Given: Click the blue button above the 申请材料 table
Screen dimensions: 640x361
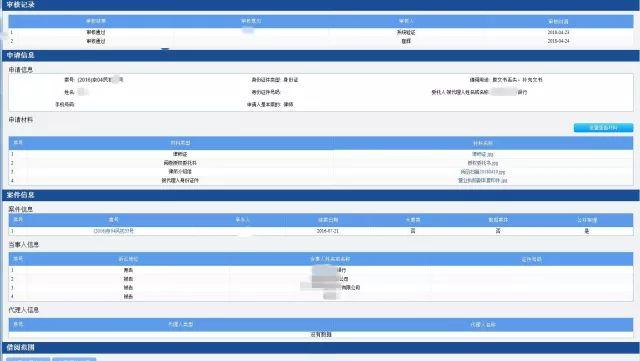Looking at the screenshot, I should pyautogui.click(x=603, y=128).
